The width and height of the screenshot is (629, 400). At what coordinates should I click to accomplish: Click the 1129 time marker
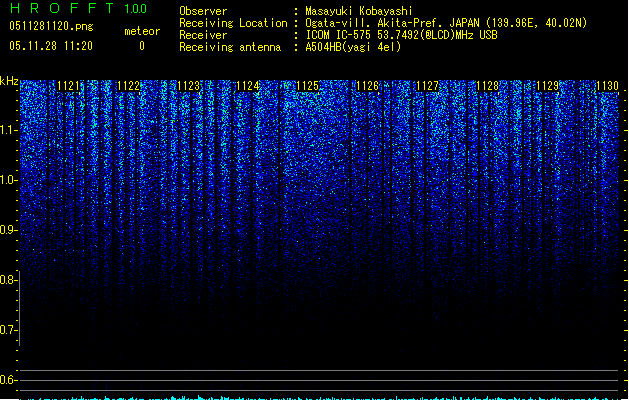click(x=547, y=86)
